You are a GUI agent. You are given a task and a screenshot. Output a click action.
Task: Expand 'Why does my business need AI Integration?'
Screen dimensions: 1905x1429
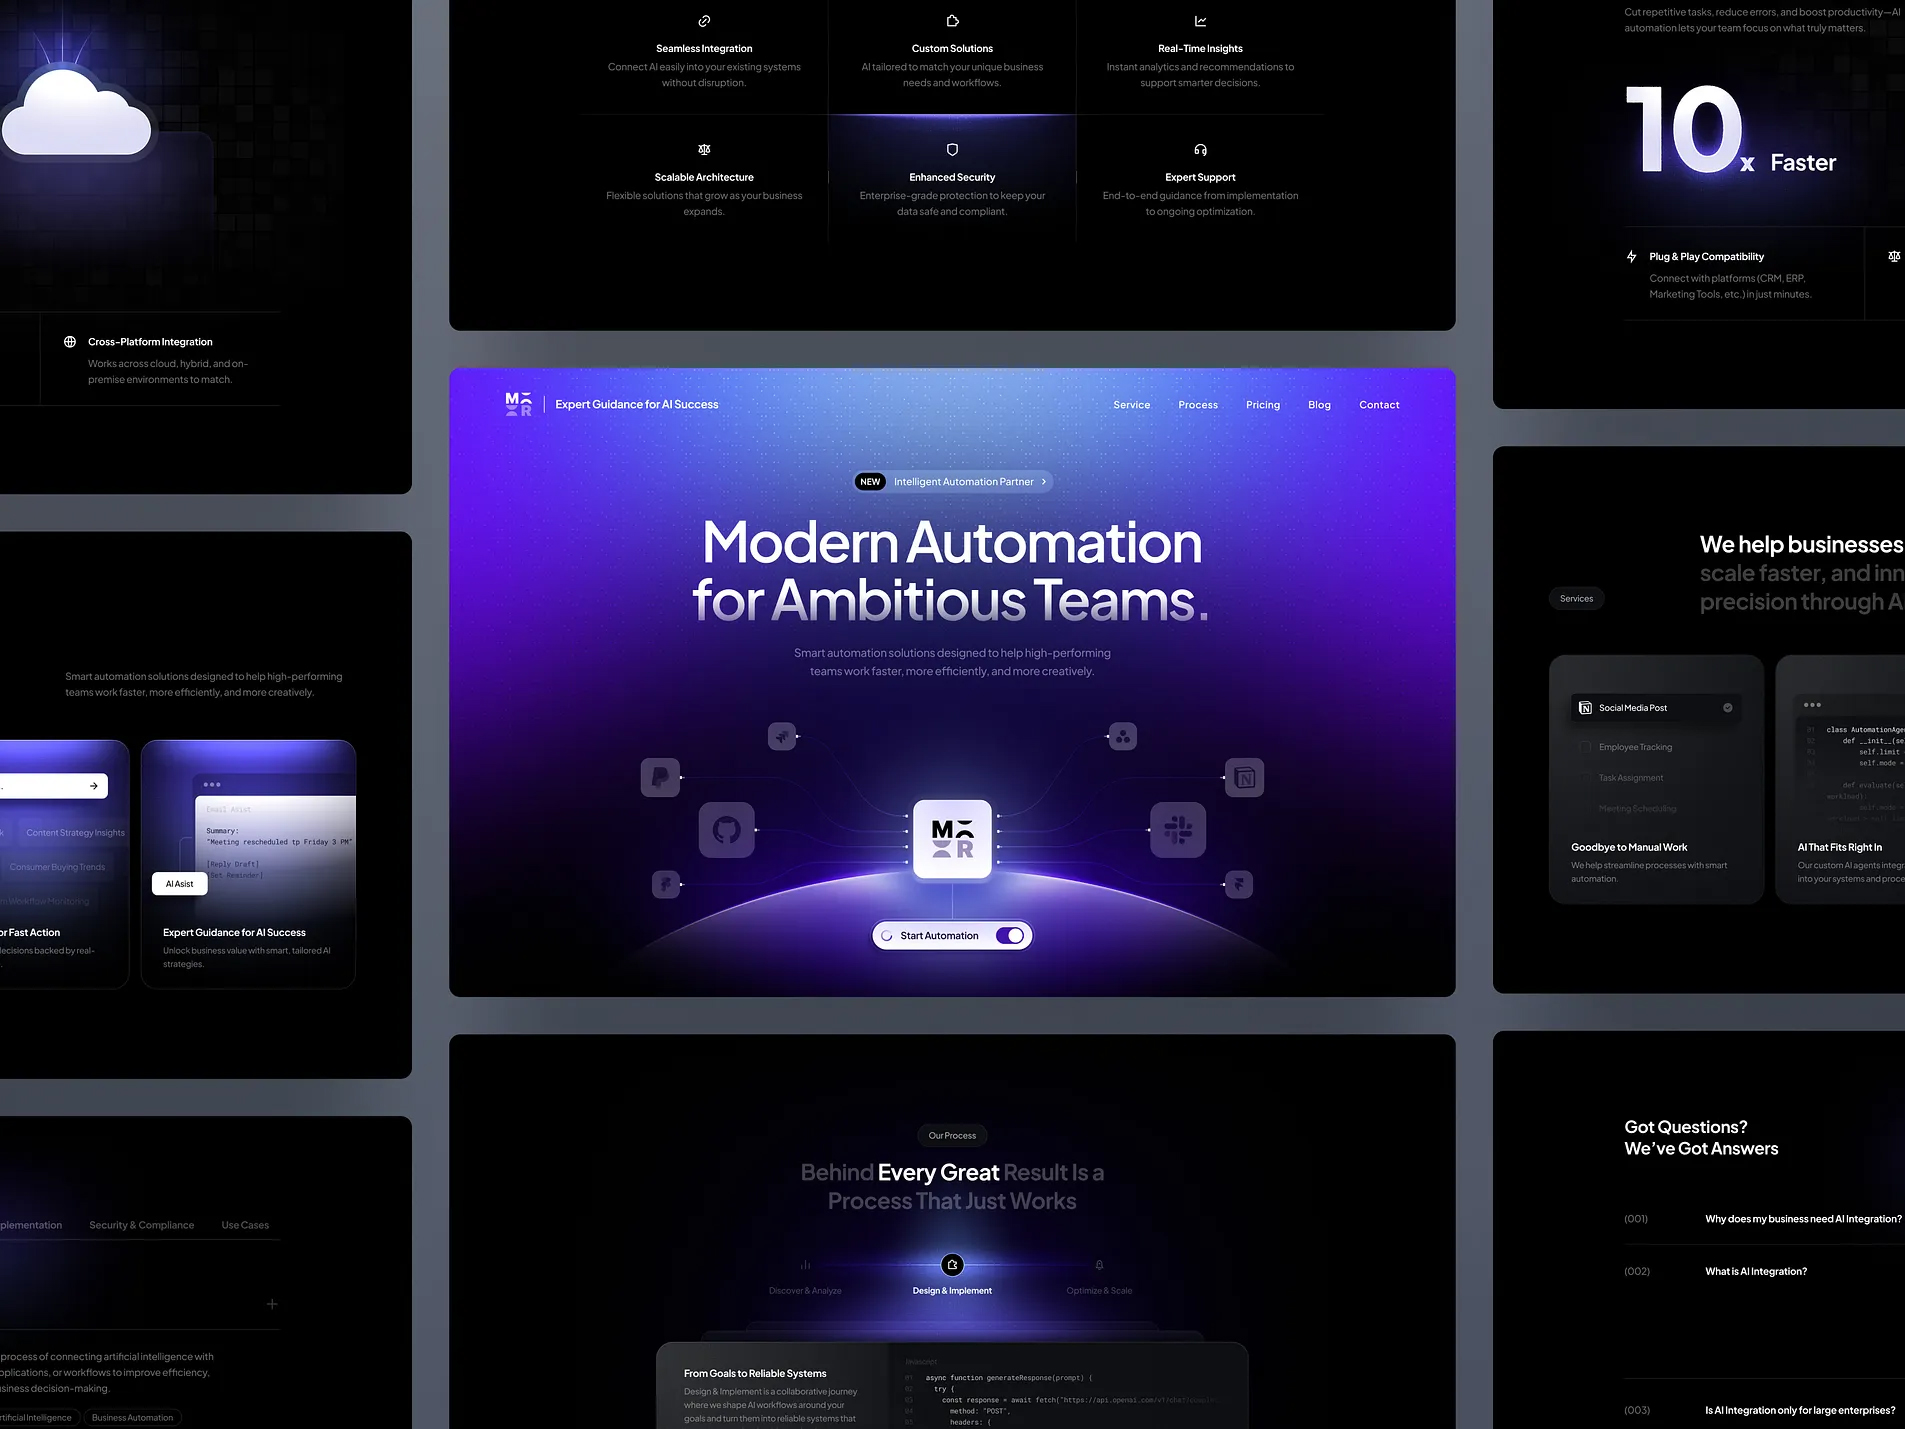tap(1802, 1219)
